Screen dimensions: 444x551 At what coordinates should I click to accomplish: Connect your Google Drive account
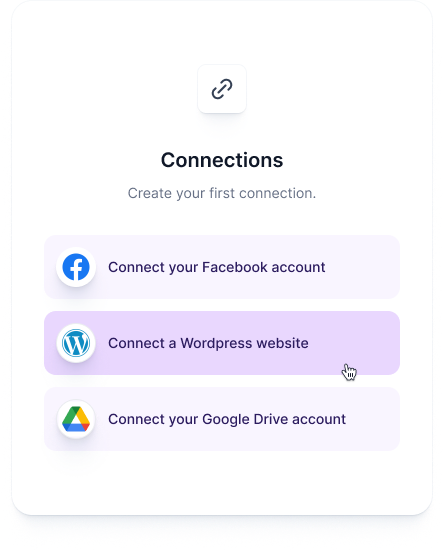click(x=222, y=419)
